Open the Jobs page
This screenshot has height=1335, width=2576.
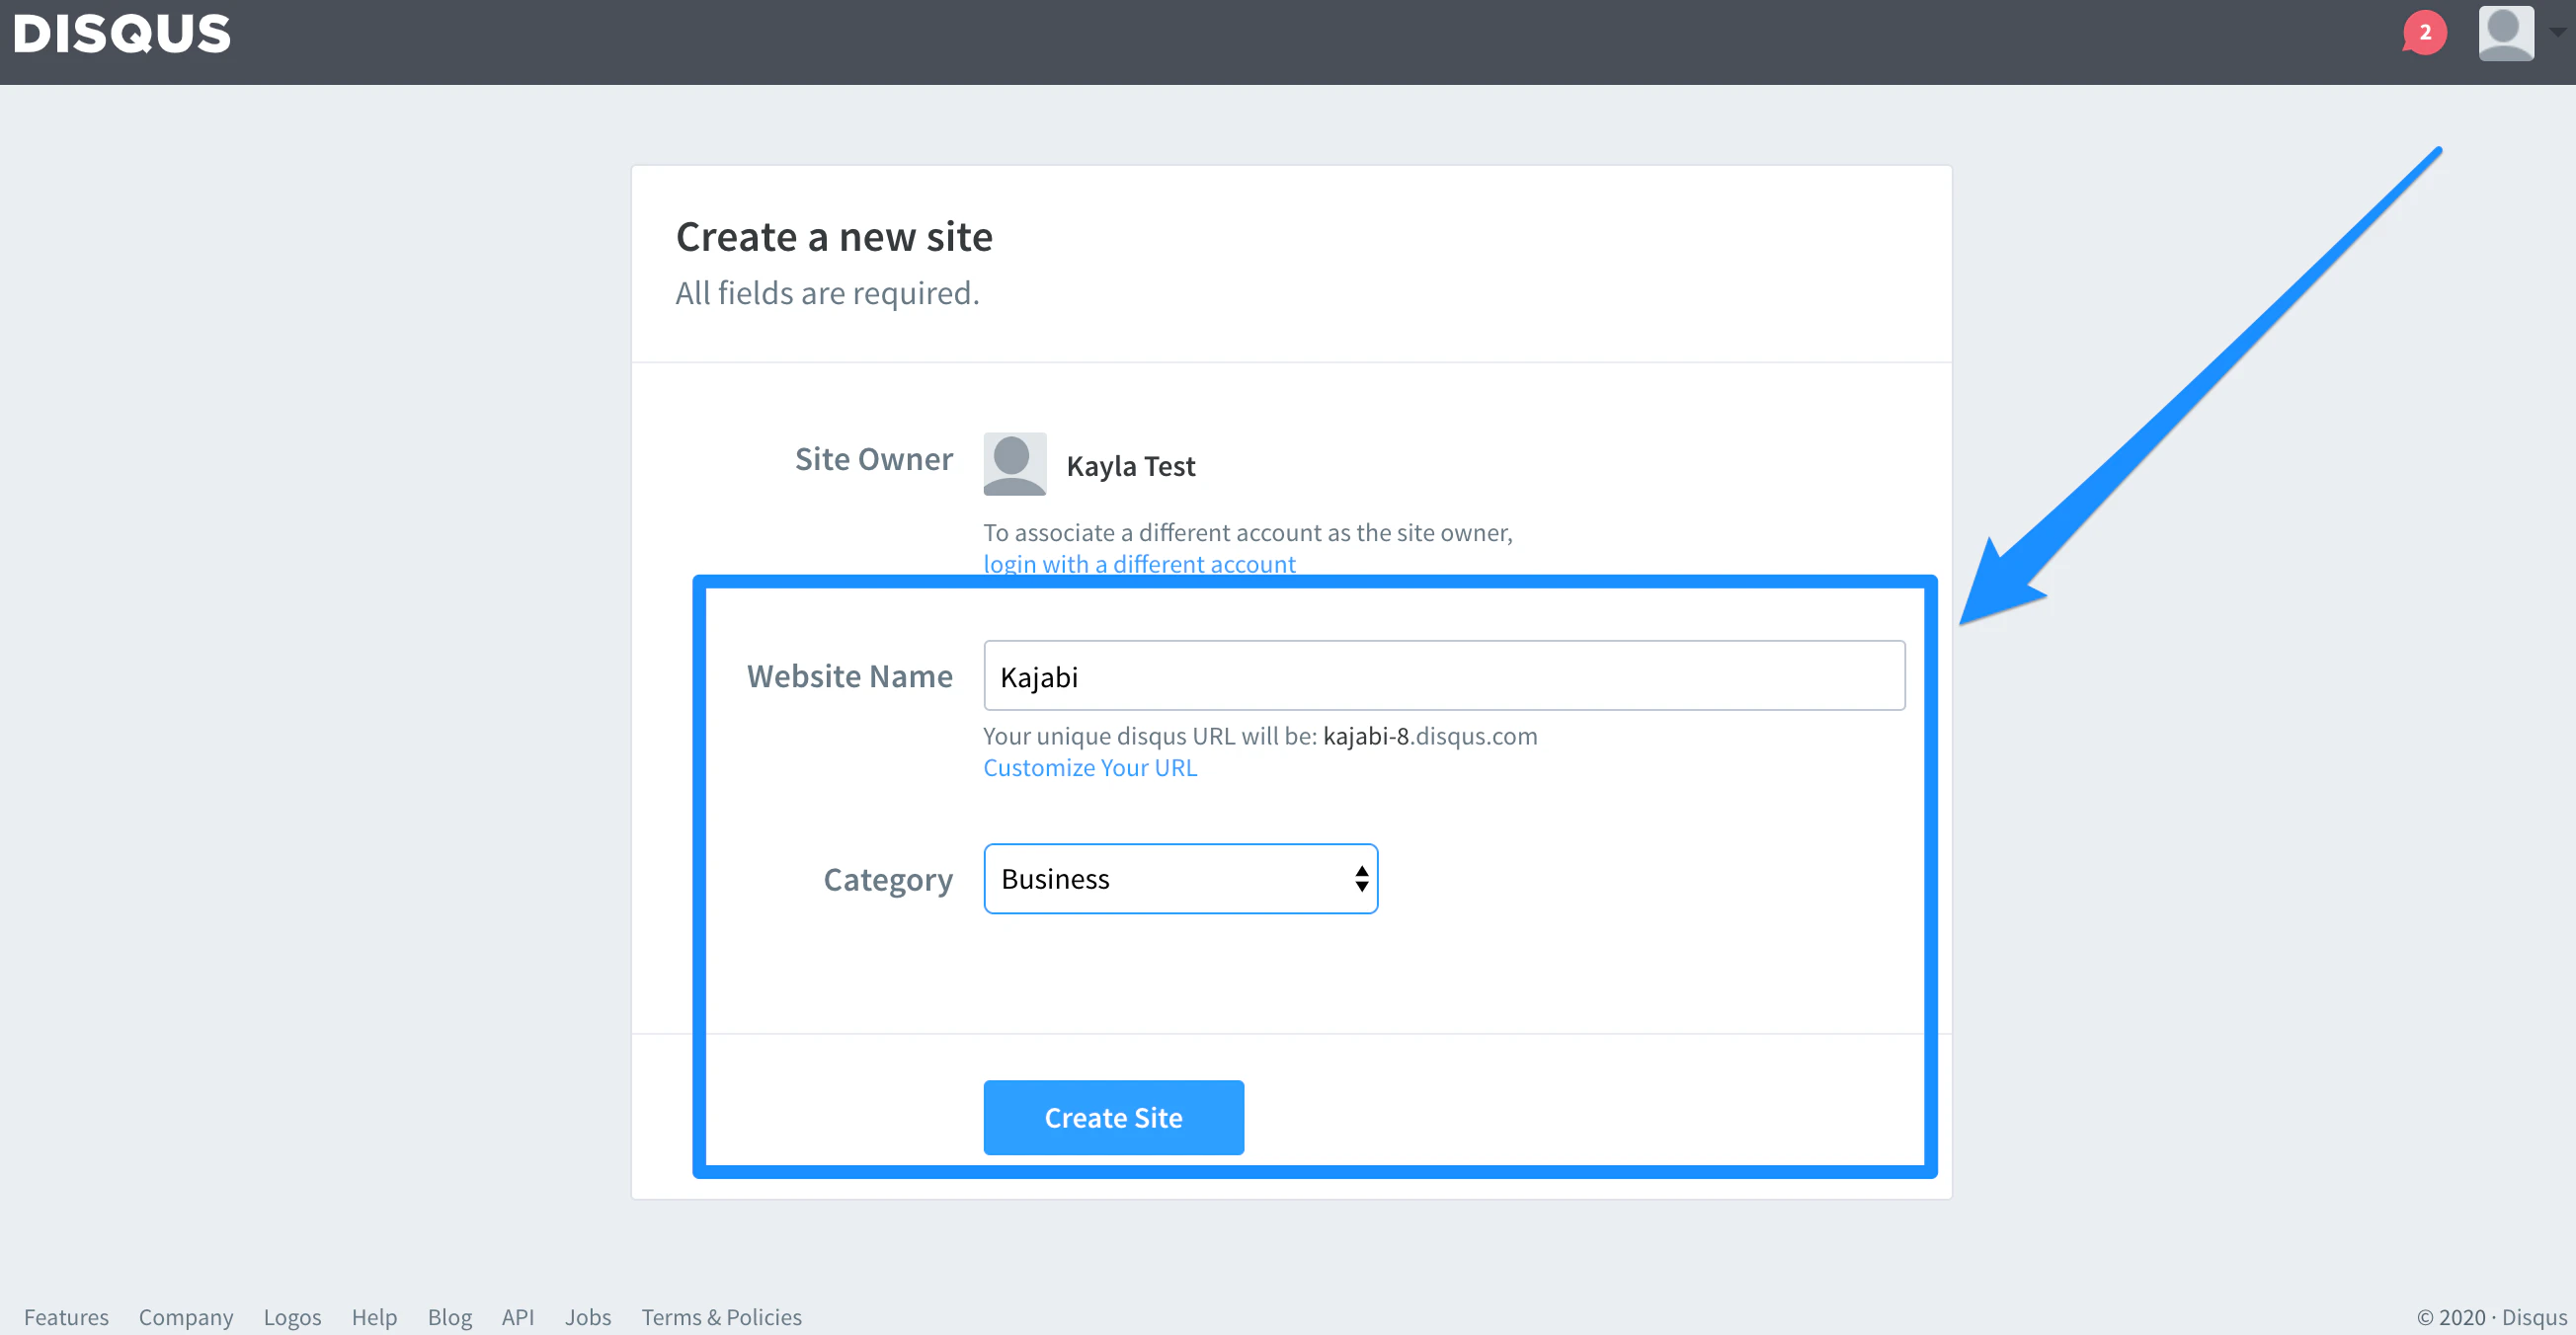tap(588, 1317)
